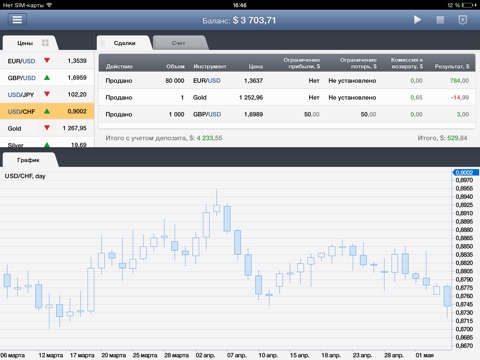Screen dimensions: 480x360
Task: Tap the current price marker 0,9002
Action: (465, 172)
